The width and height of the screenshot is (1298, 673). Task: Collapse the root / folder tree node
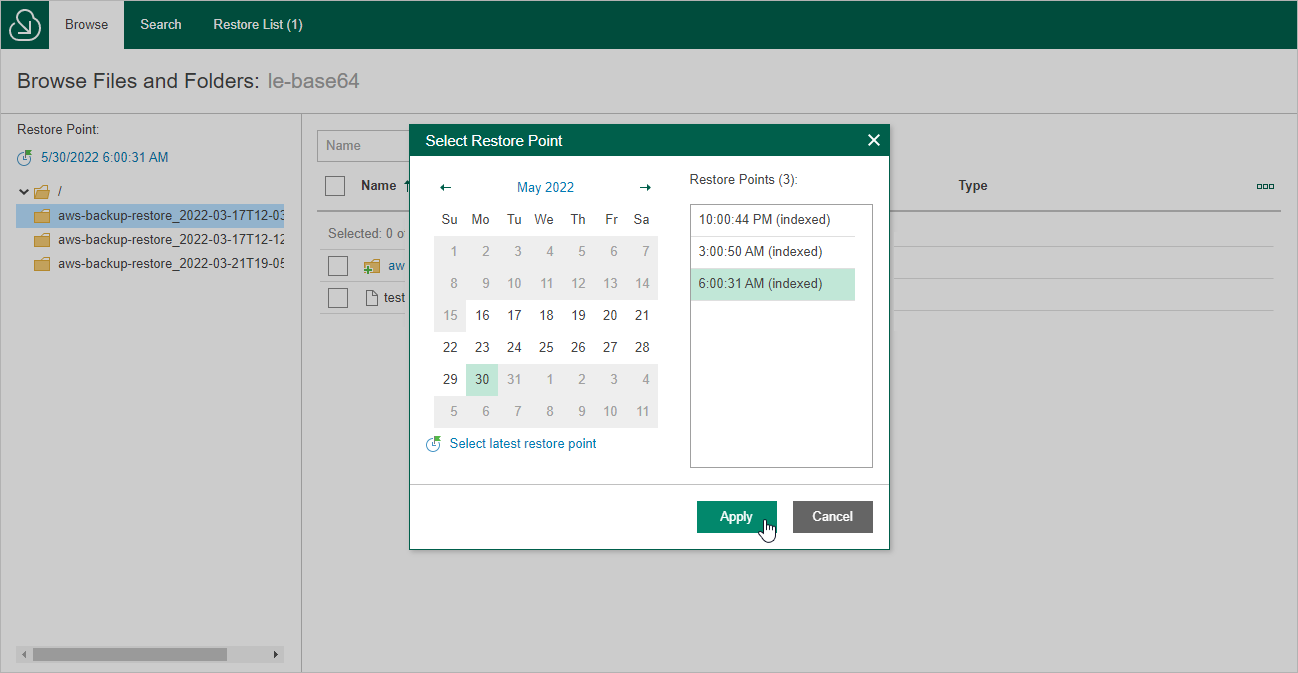click(23, 190)
